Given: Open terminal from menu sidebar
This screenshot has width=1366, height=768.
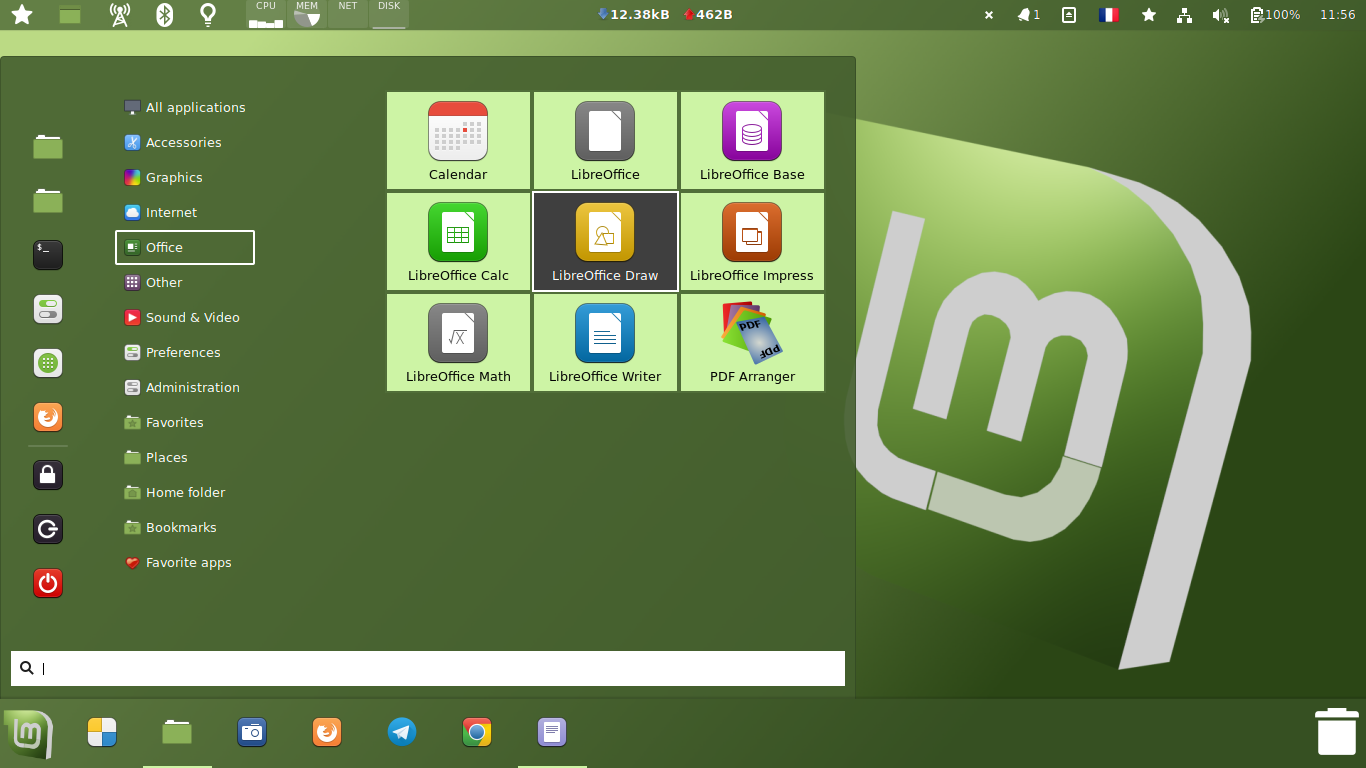Looking at the screenshot, I should coord(48,255).
